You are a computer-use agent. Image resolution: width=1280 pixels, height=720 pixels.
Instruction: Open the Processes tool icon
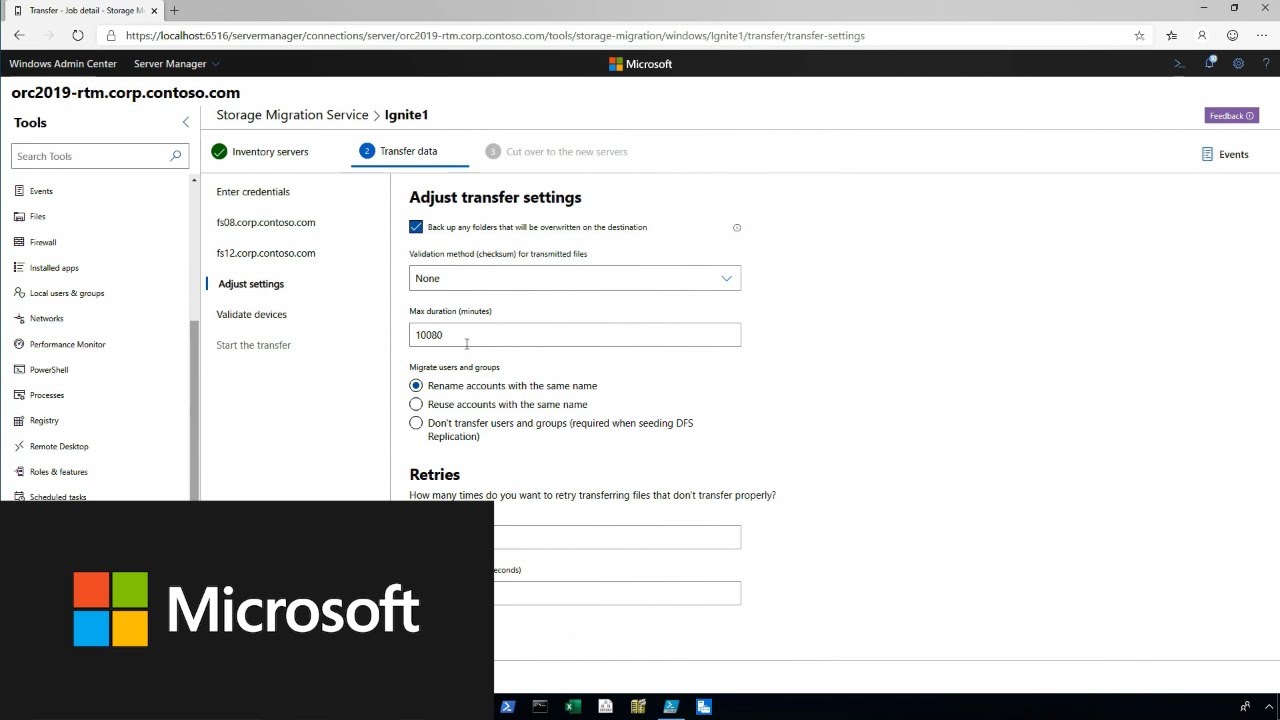point(20,395)
